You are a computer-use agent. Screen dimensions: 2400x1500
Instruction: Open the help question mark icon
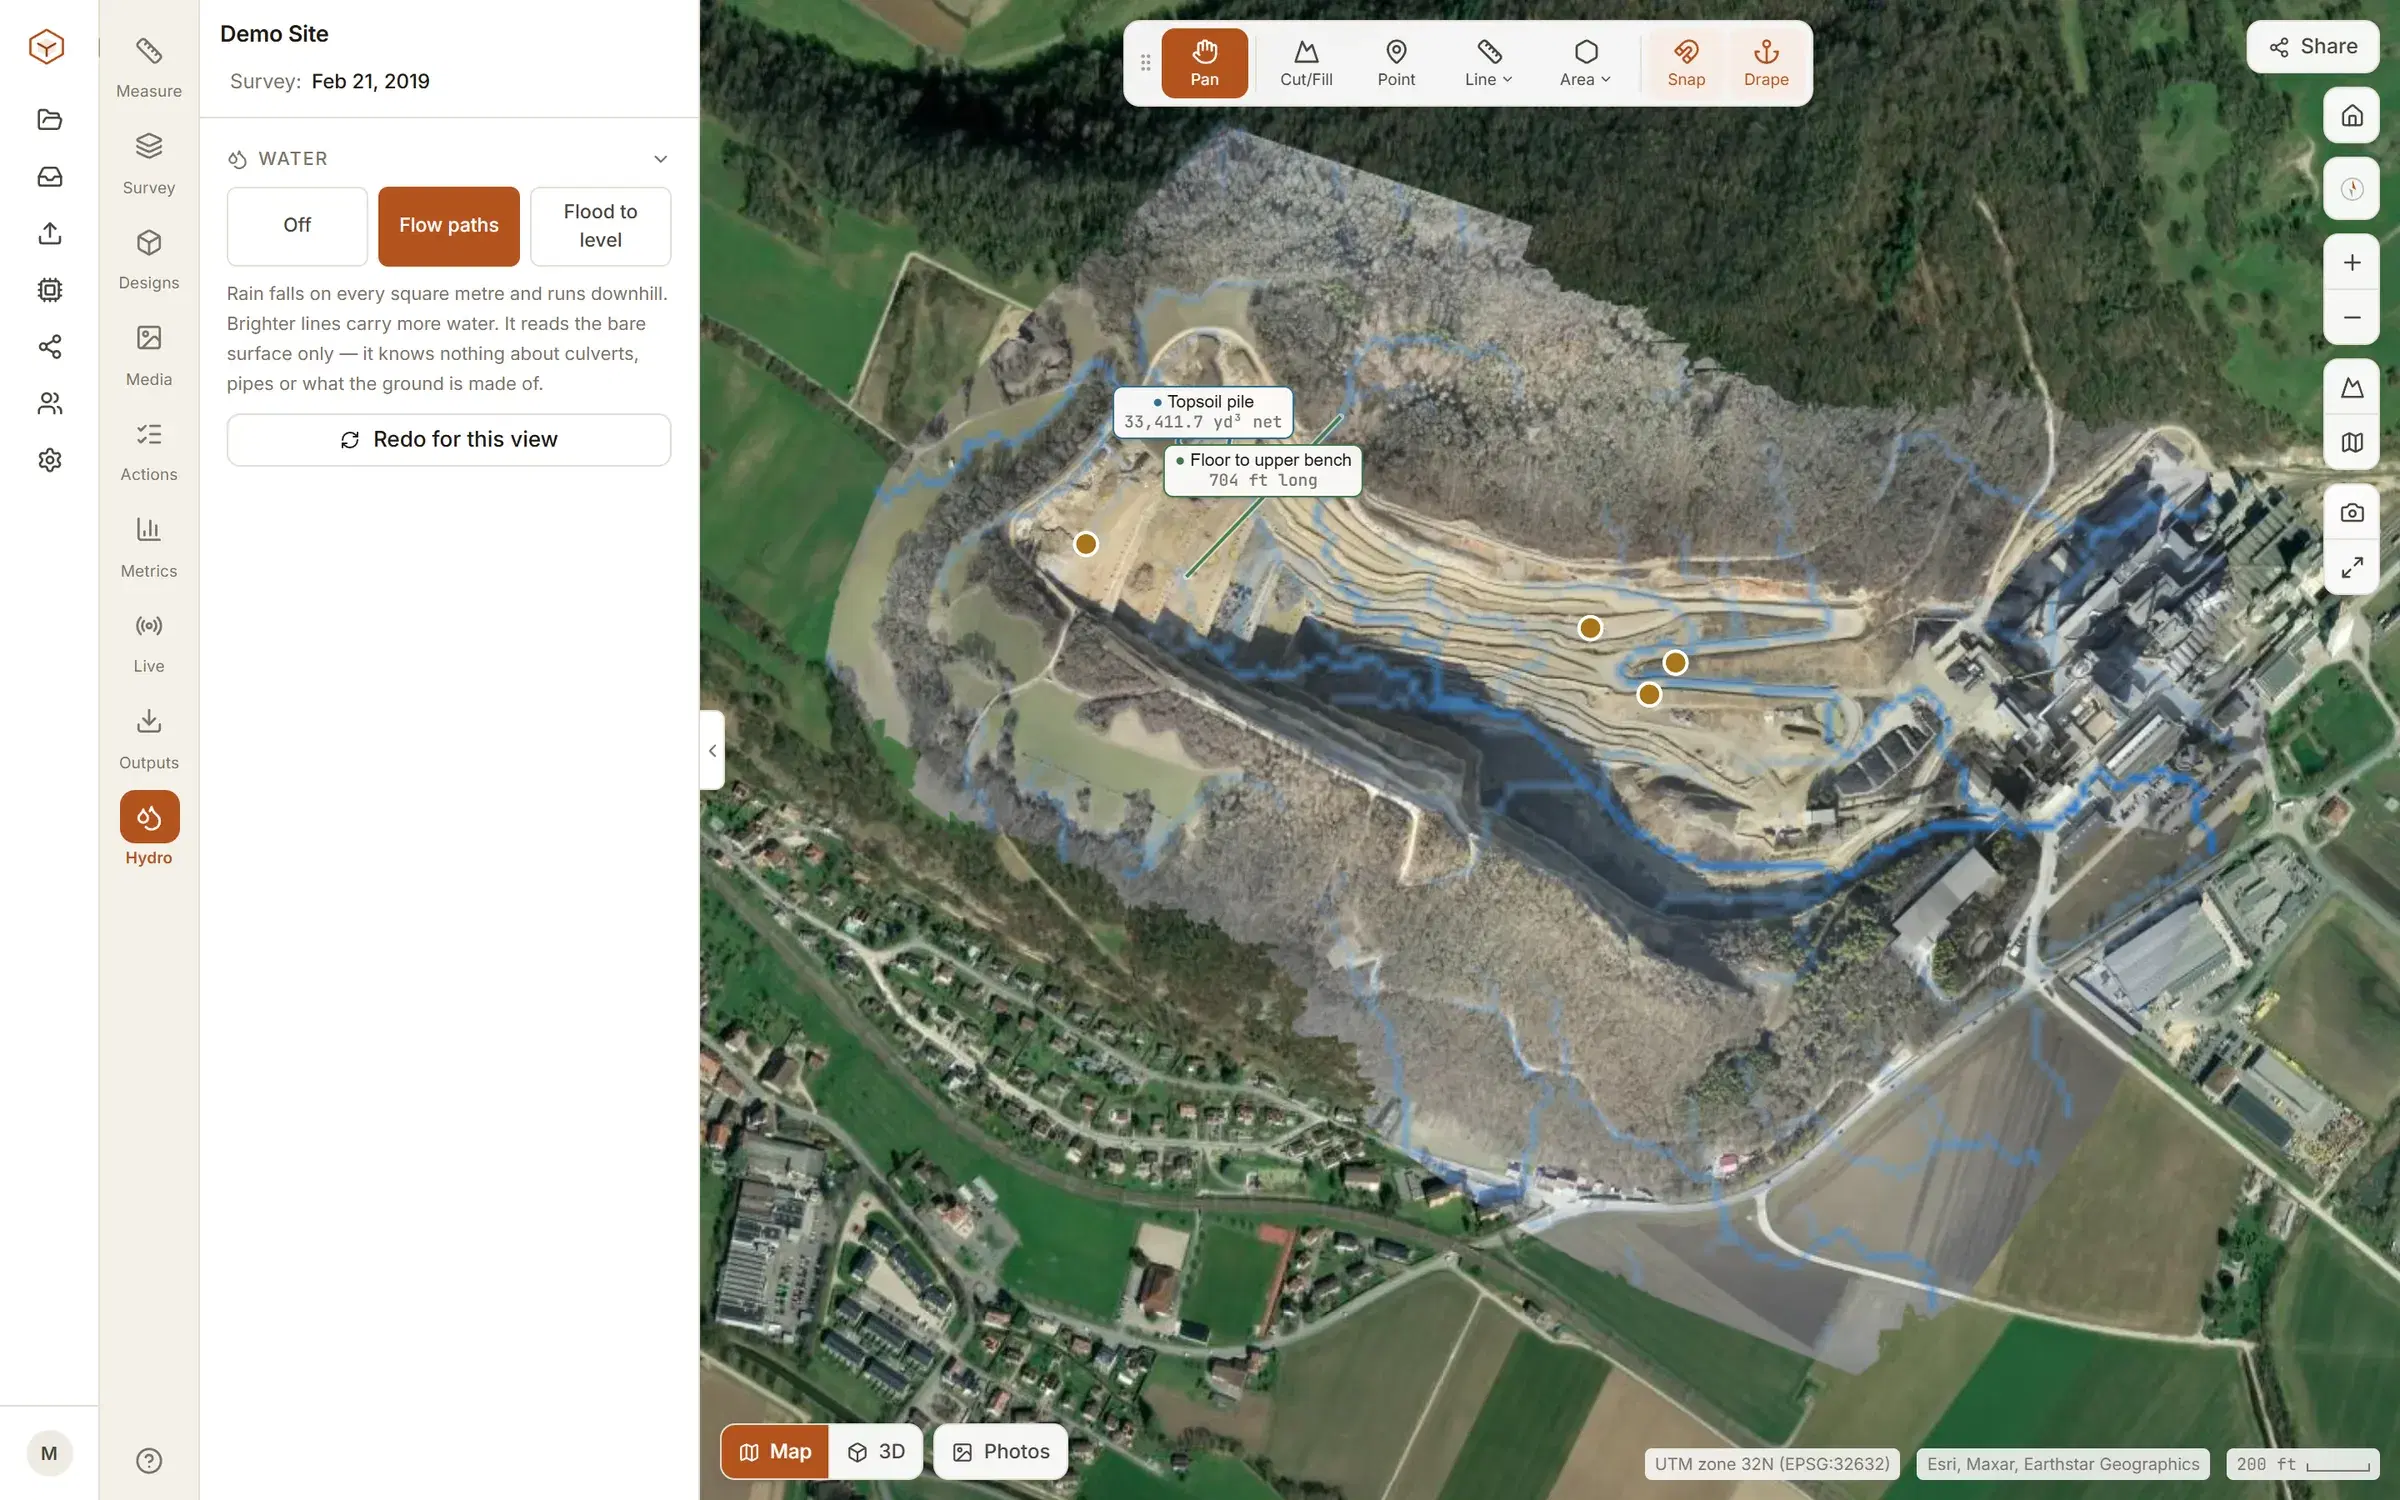point(149,1461)
